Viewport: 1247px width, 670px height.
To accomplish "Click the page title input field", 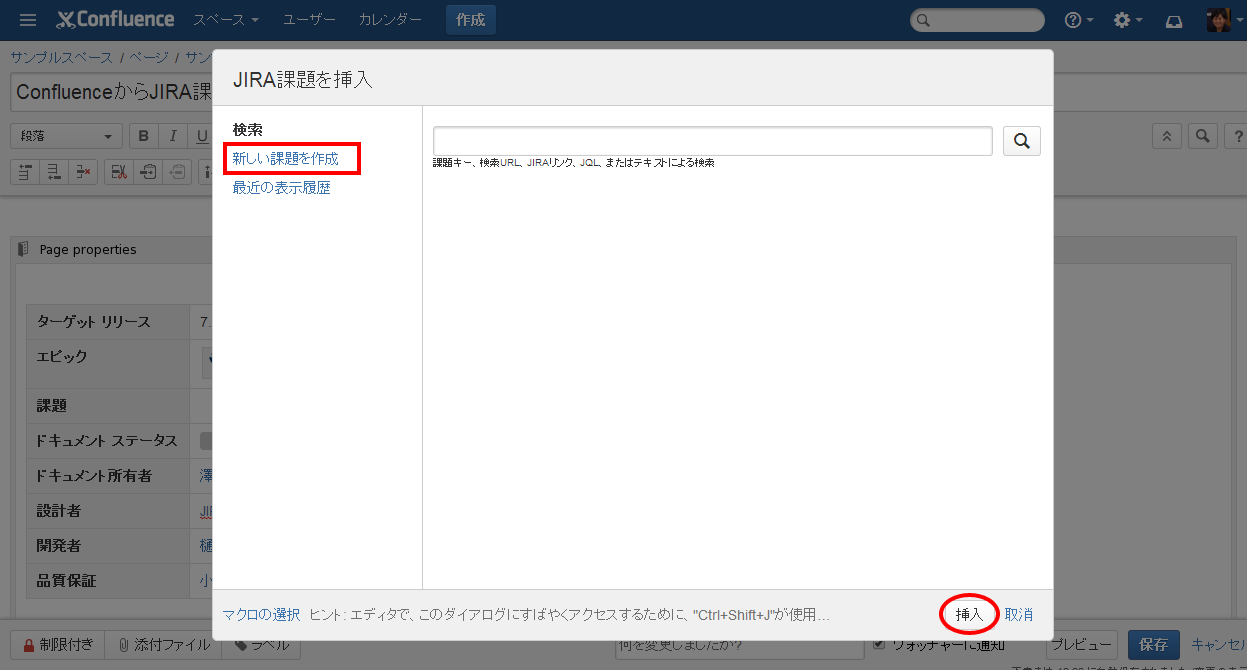I will tap(111, 92).
